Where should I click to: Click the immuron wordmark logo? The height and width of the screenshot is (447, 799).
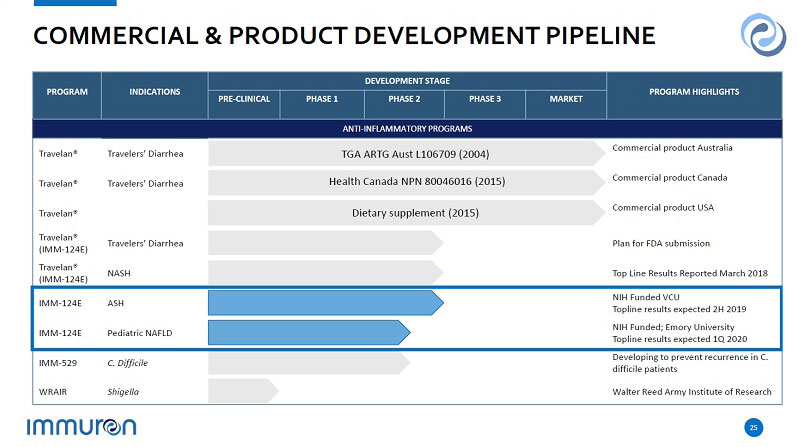[x=82, y=427]
